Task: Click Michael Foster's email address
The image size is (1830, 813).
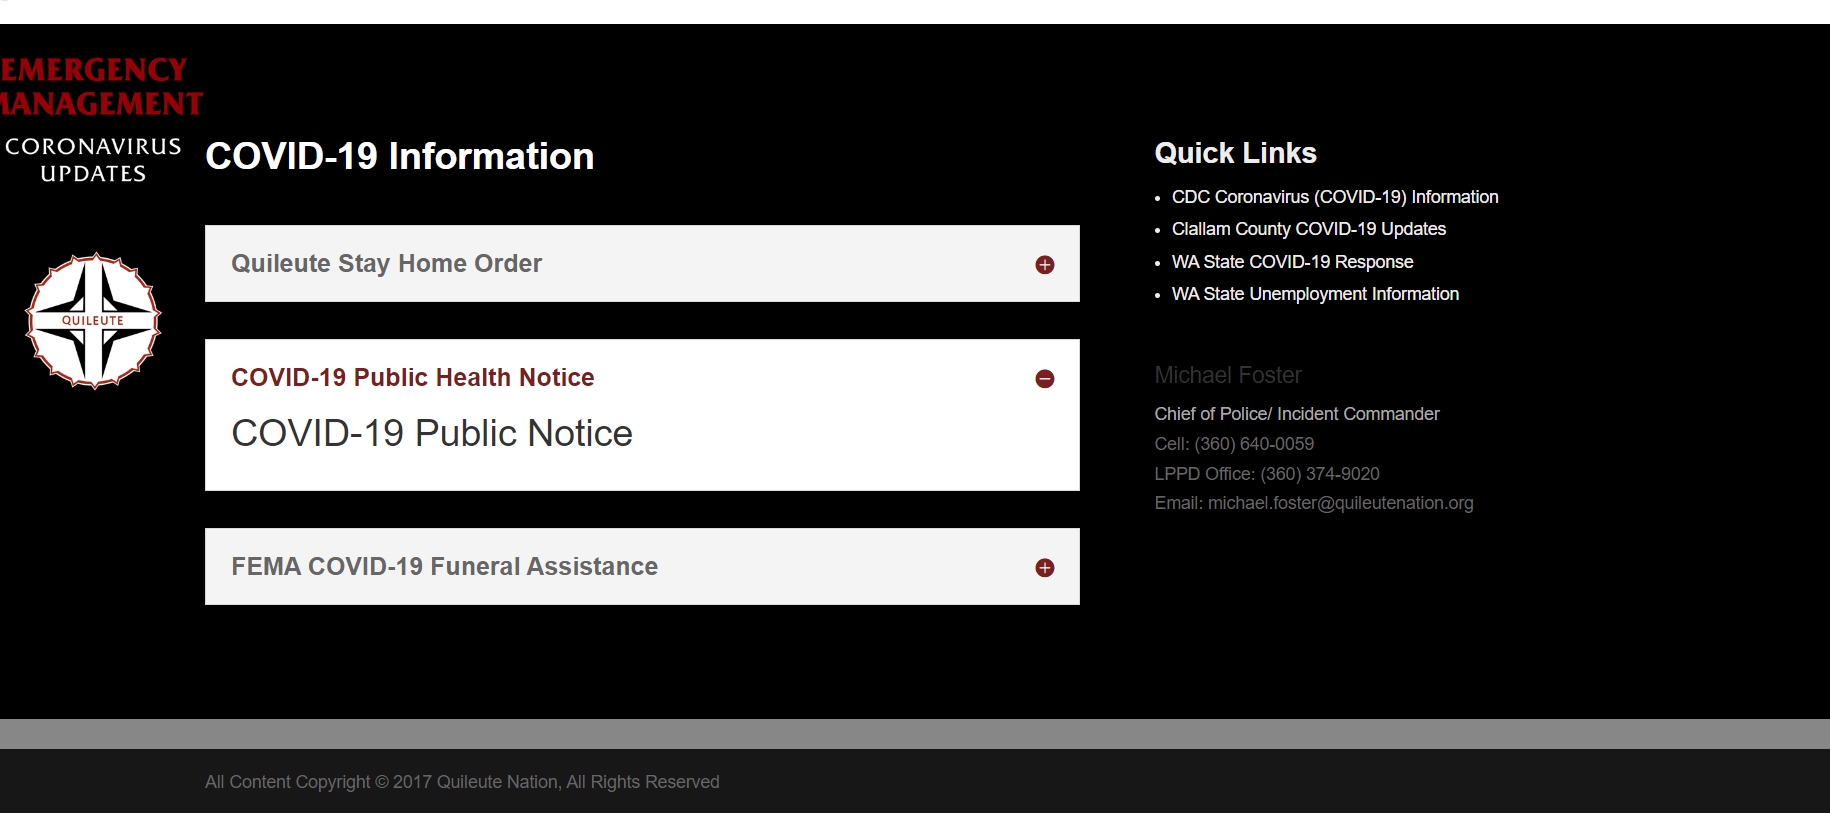Action: 1340,503
